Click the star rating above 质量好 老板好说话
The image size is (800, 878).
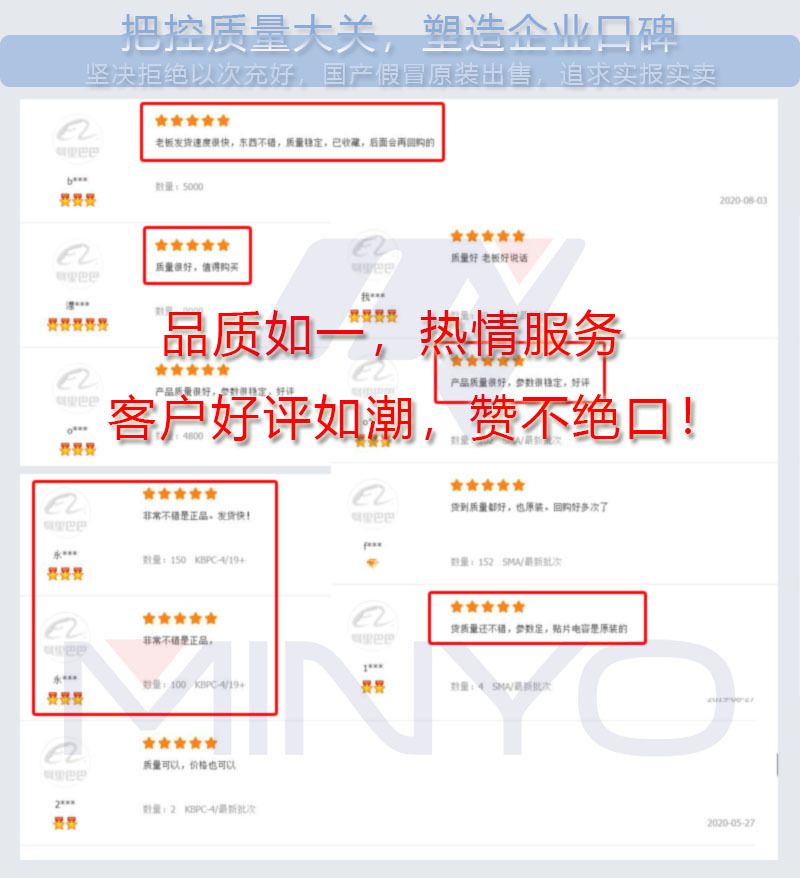tap(488, 236)
